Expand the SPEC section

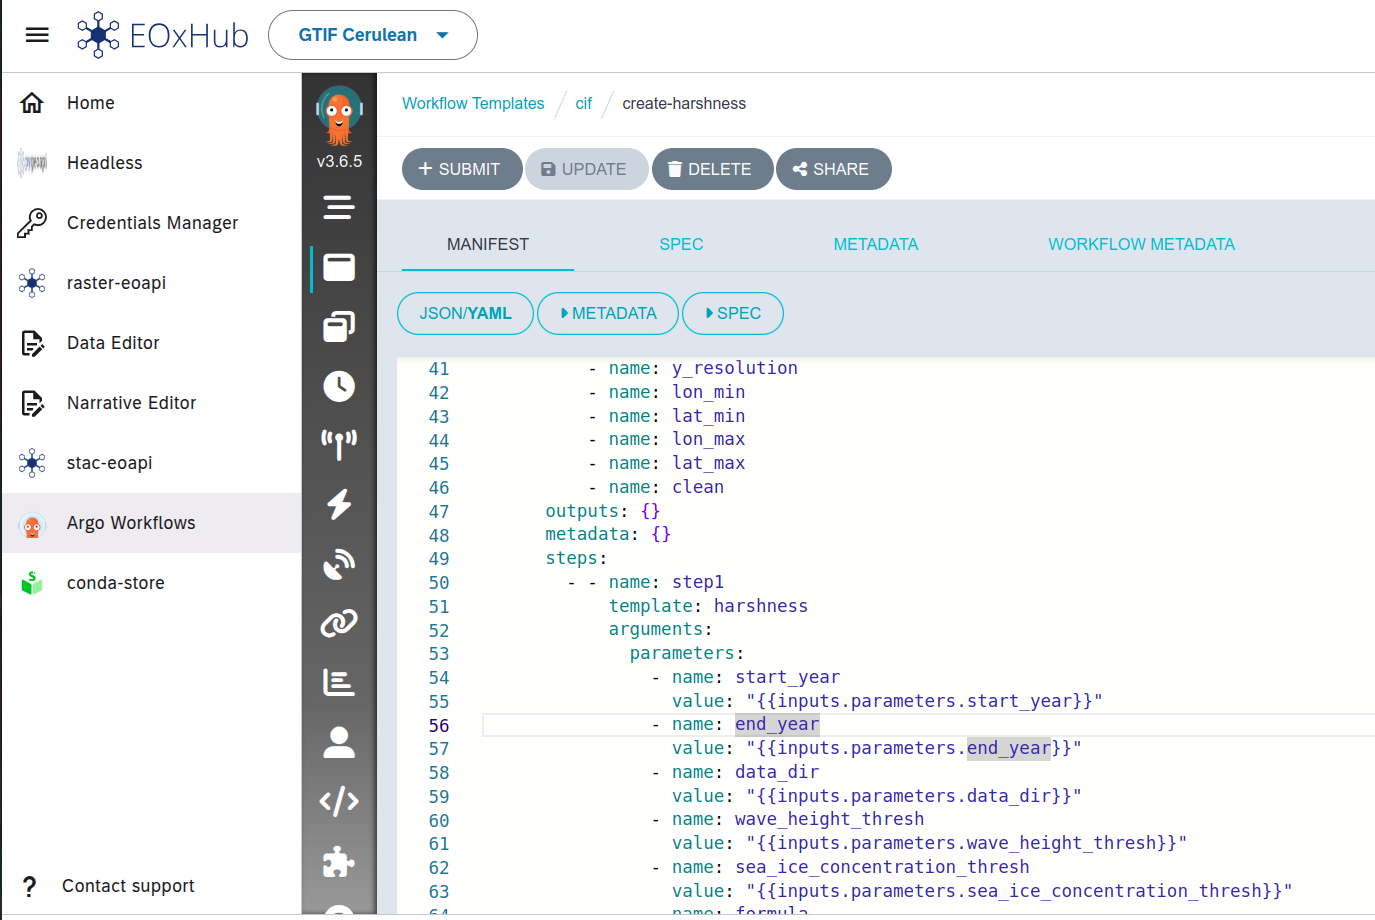[733, 313]
